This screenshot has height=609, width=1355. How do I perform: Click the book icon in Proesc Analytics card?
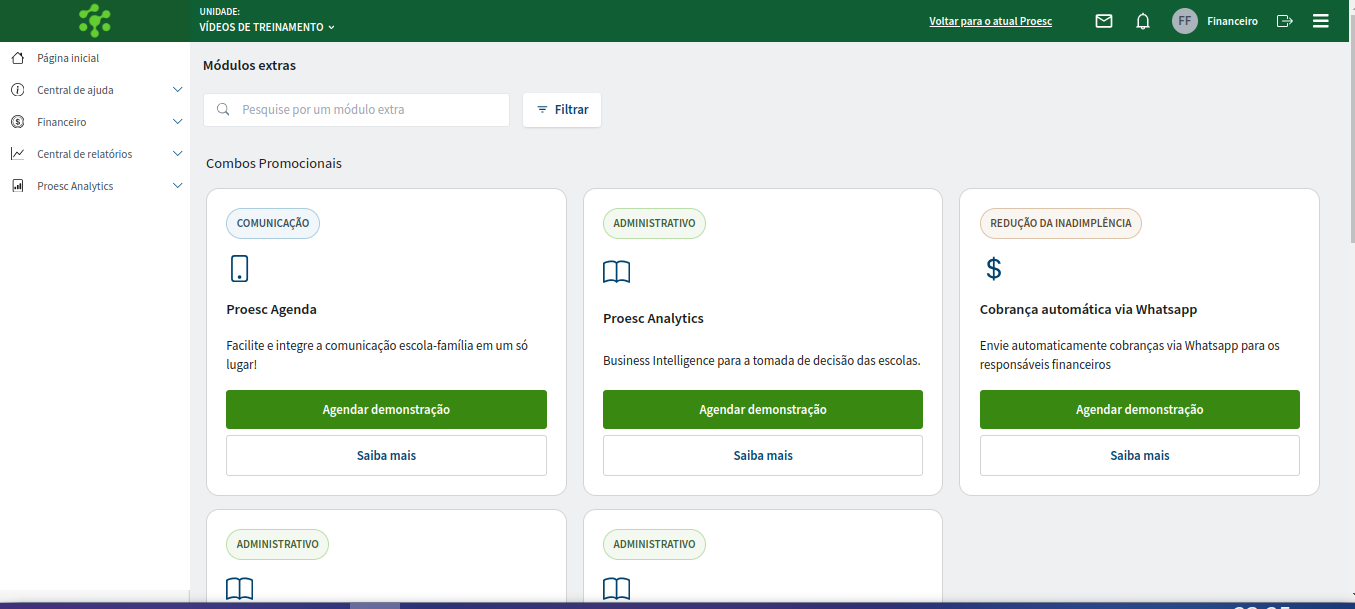(x=617, y=272)
